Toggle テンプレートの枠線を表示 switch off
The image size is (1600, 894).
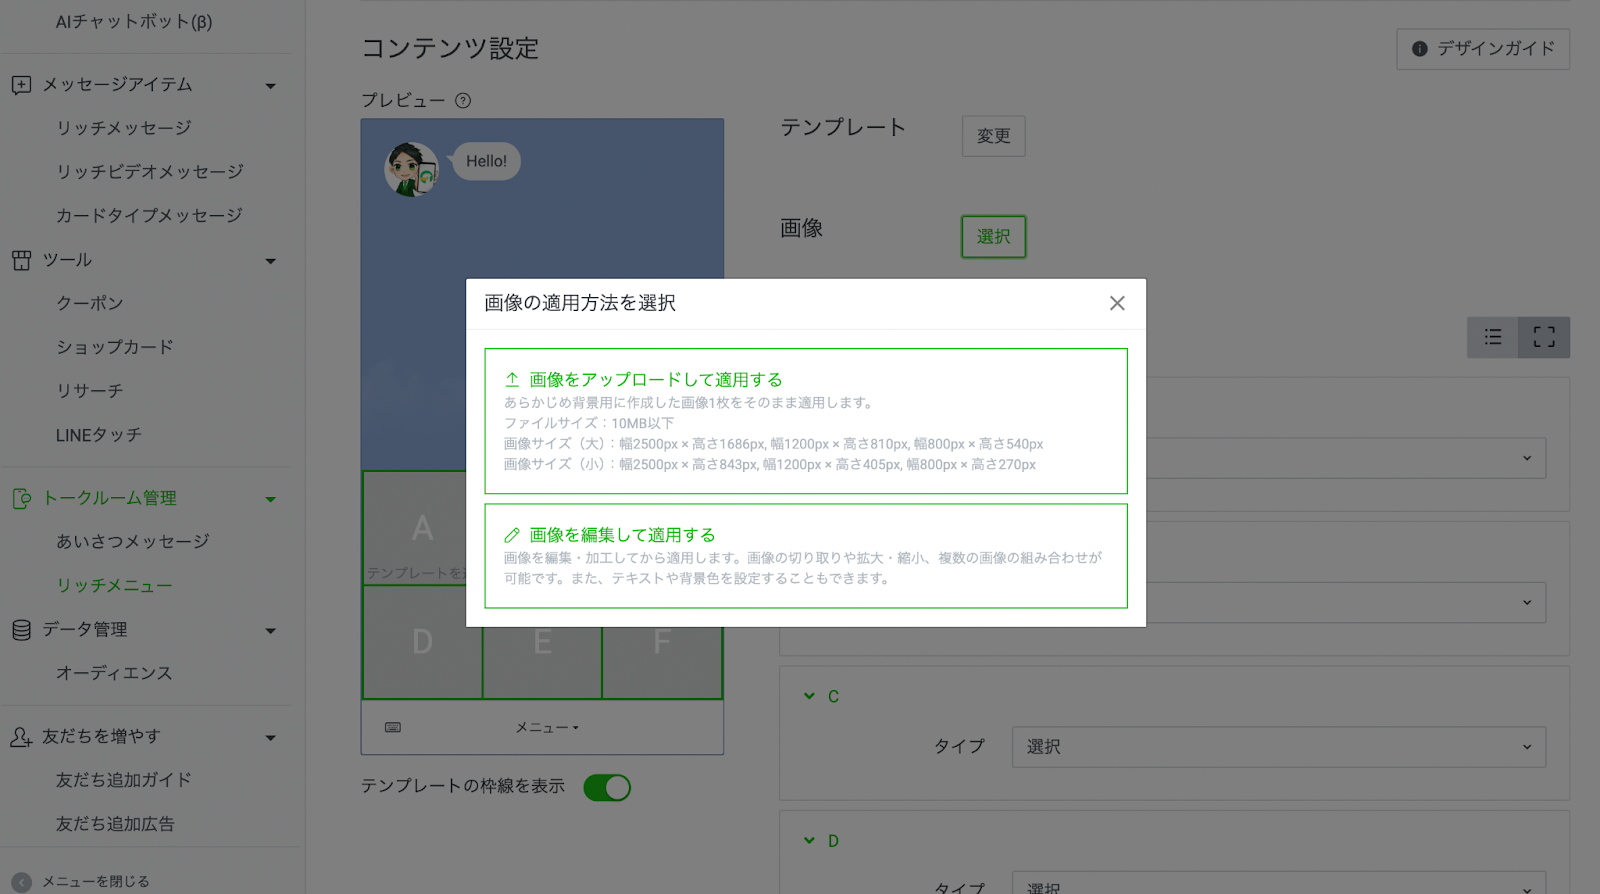point(607,788)
